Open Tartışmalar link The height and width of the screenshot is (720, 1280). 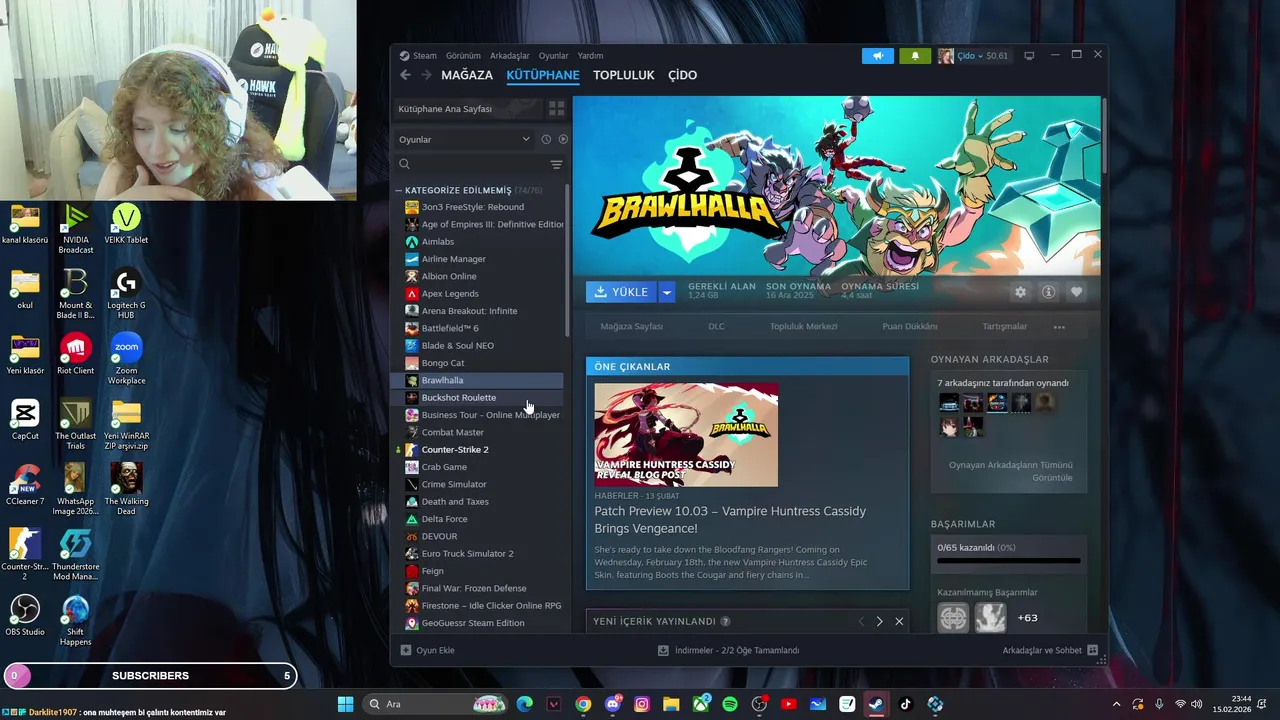pyautogui.click(x=1005, y=327)
